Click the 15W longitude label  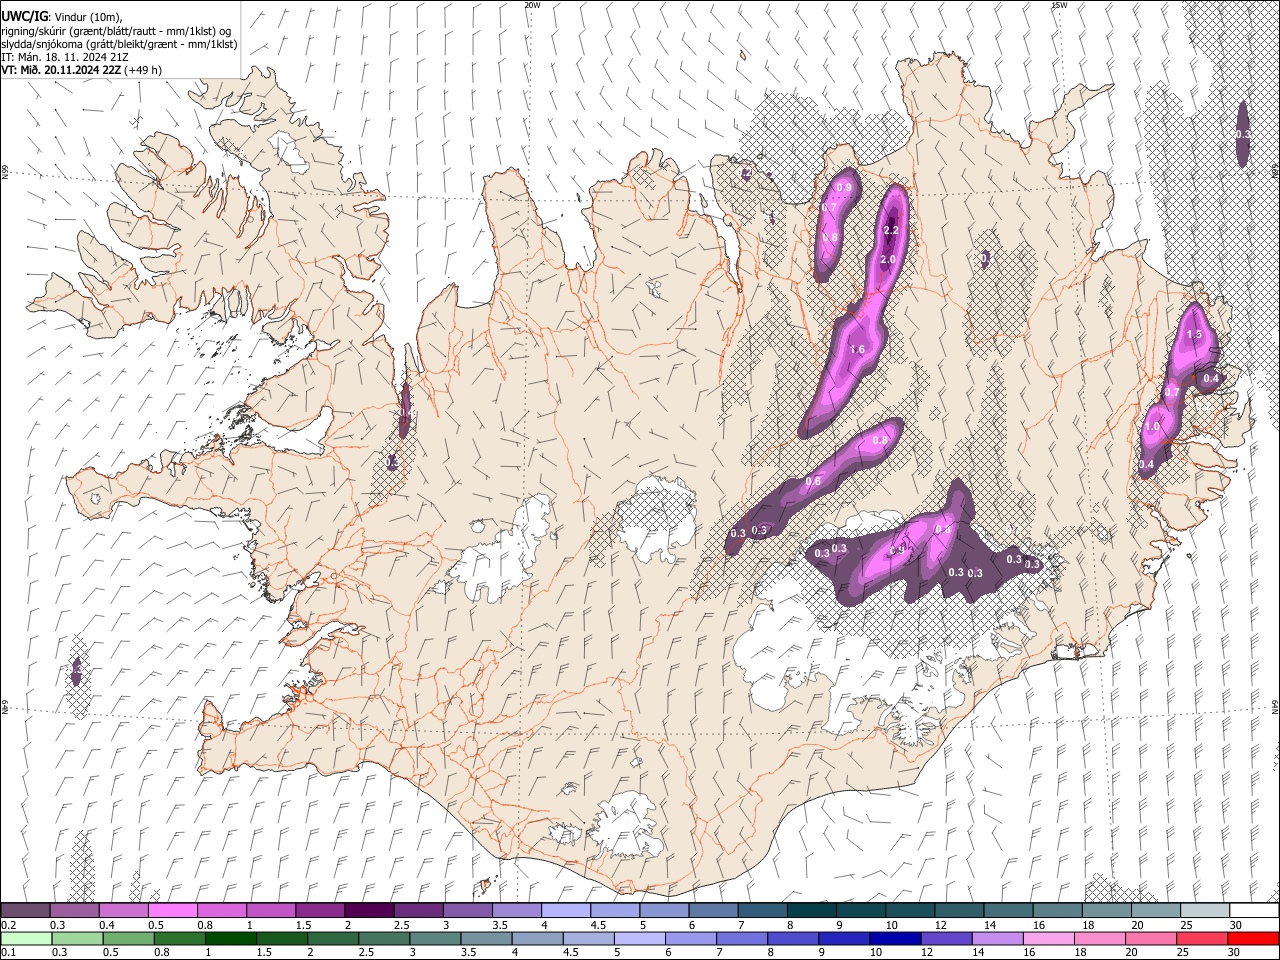1059,5
